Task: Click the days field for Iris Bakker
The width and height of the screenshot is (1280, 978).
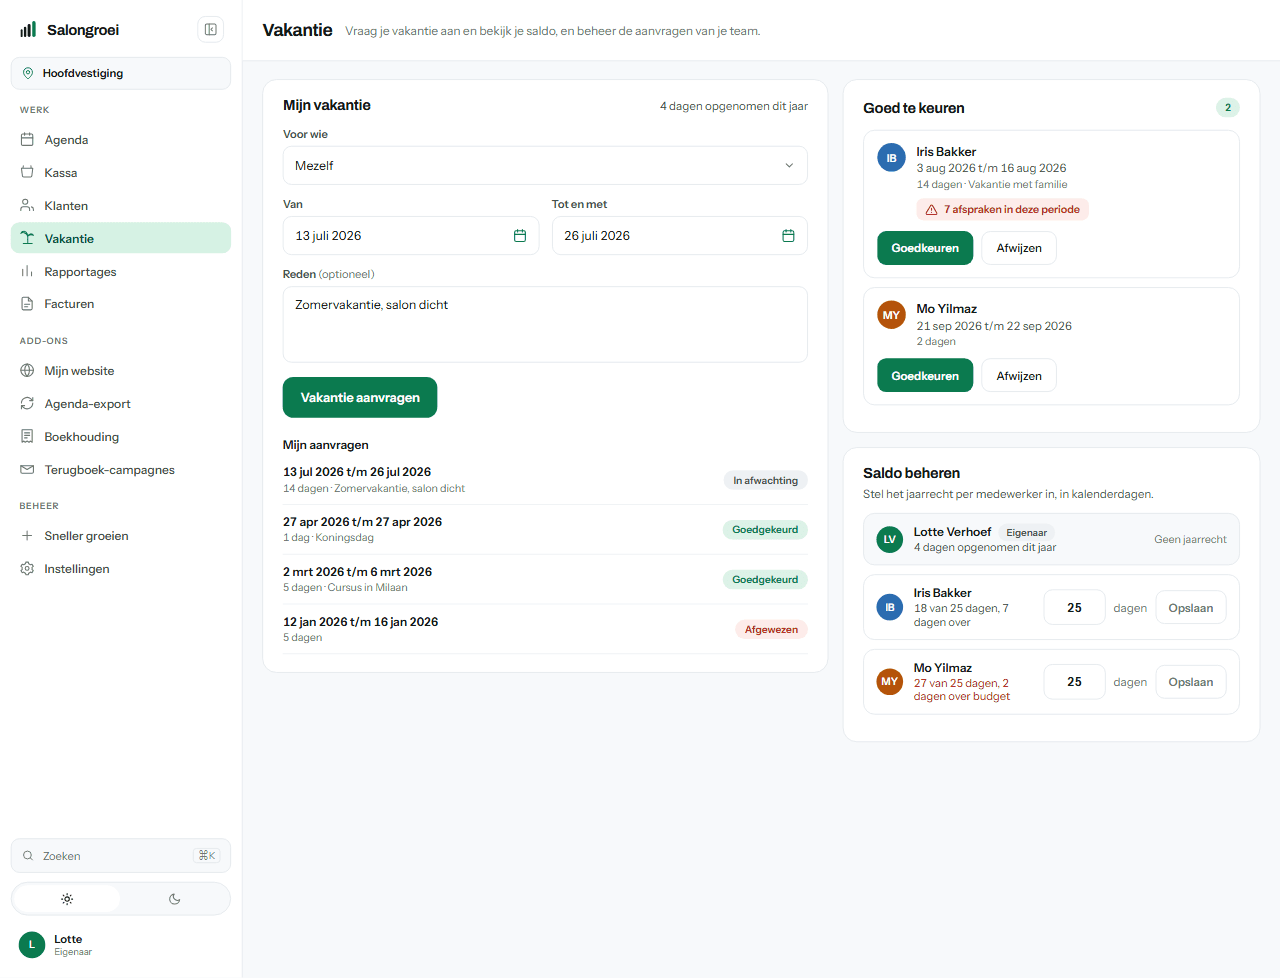Action: click(1074, 608)
